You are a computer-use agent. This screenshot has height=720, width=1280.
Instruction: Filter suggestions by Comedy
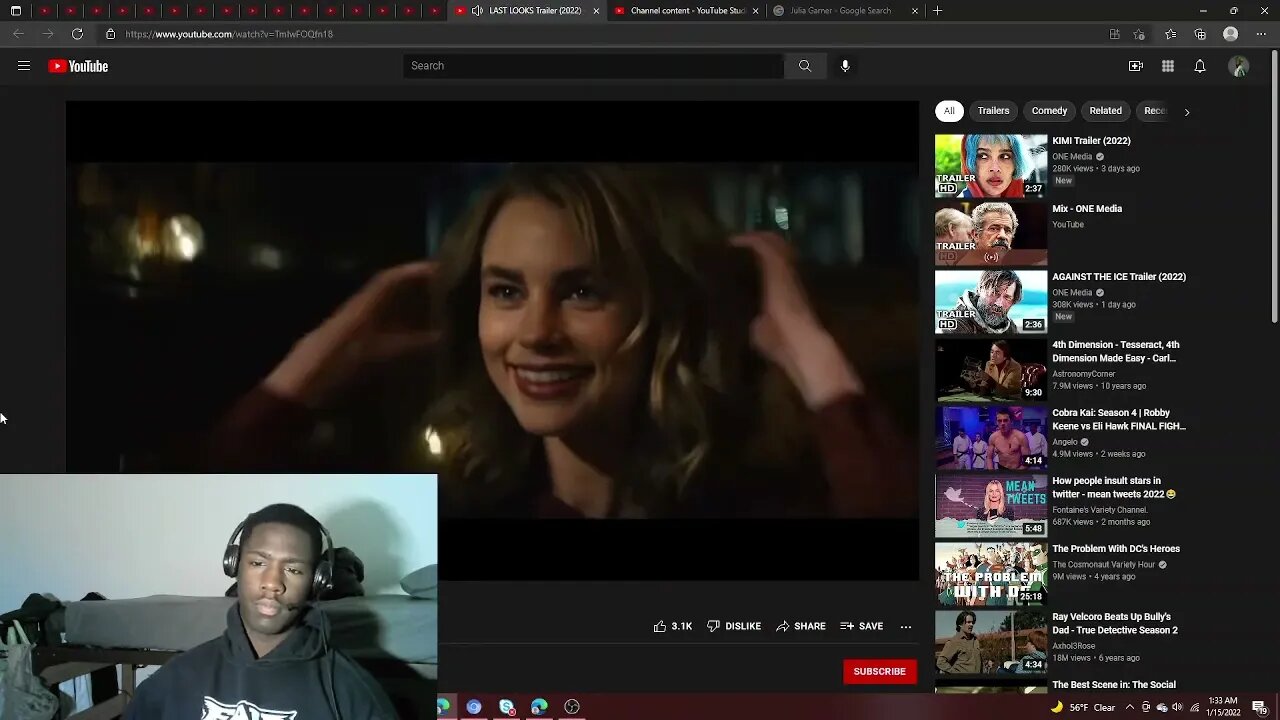[x=1049, y=111]
